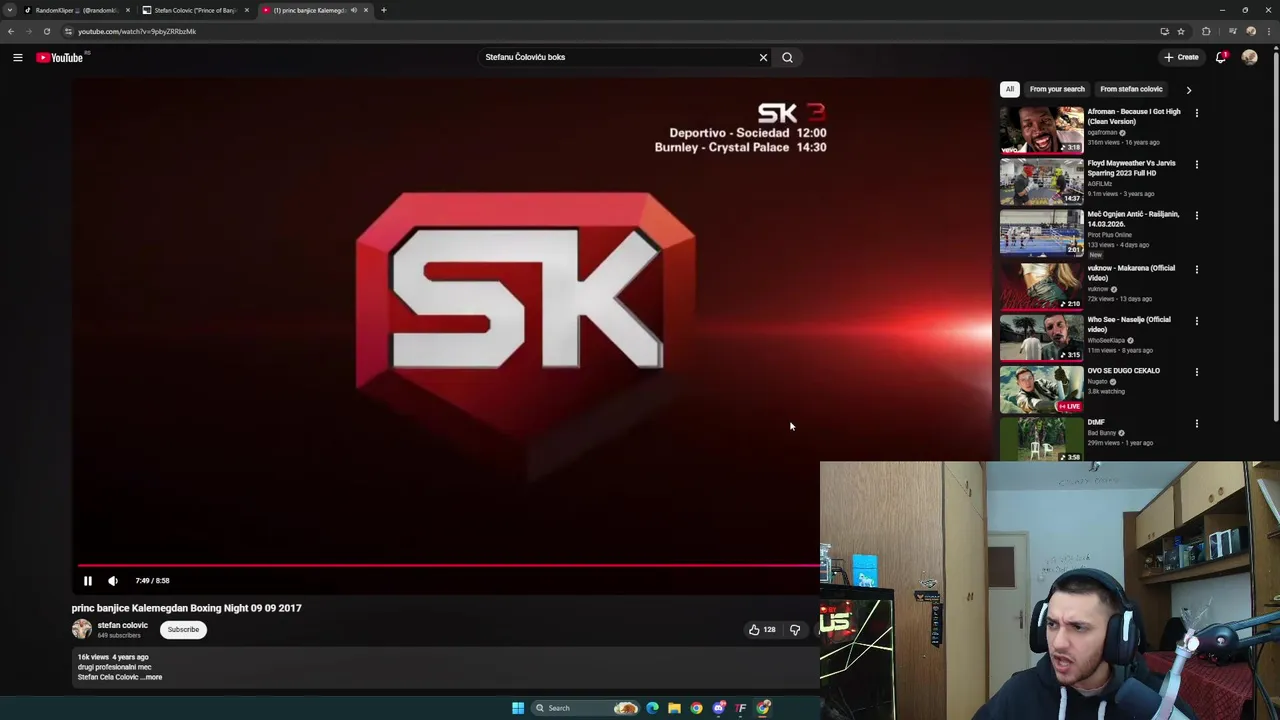
Task: Click the OVO SE DUGO CEKALO live title
Action: pyautogui.click(x=1124, y=371)
